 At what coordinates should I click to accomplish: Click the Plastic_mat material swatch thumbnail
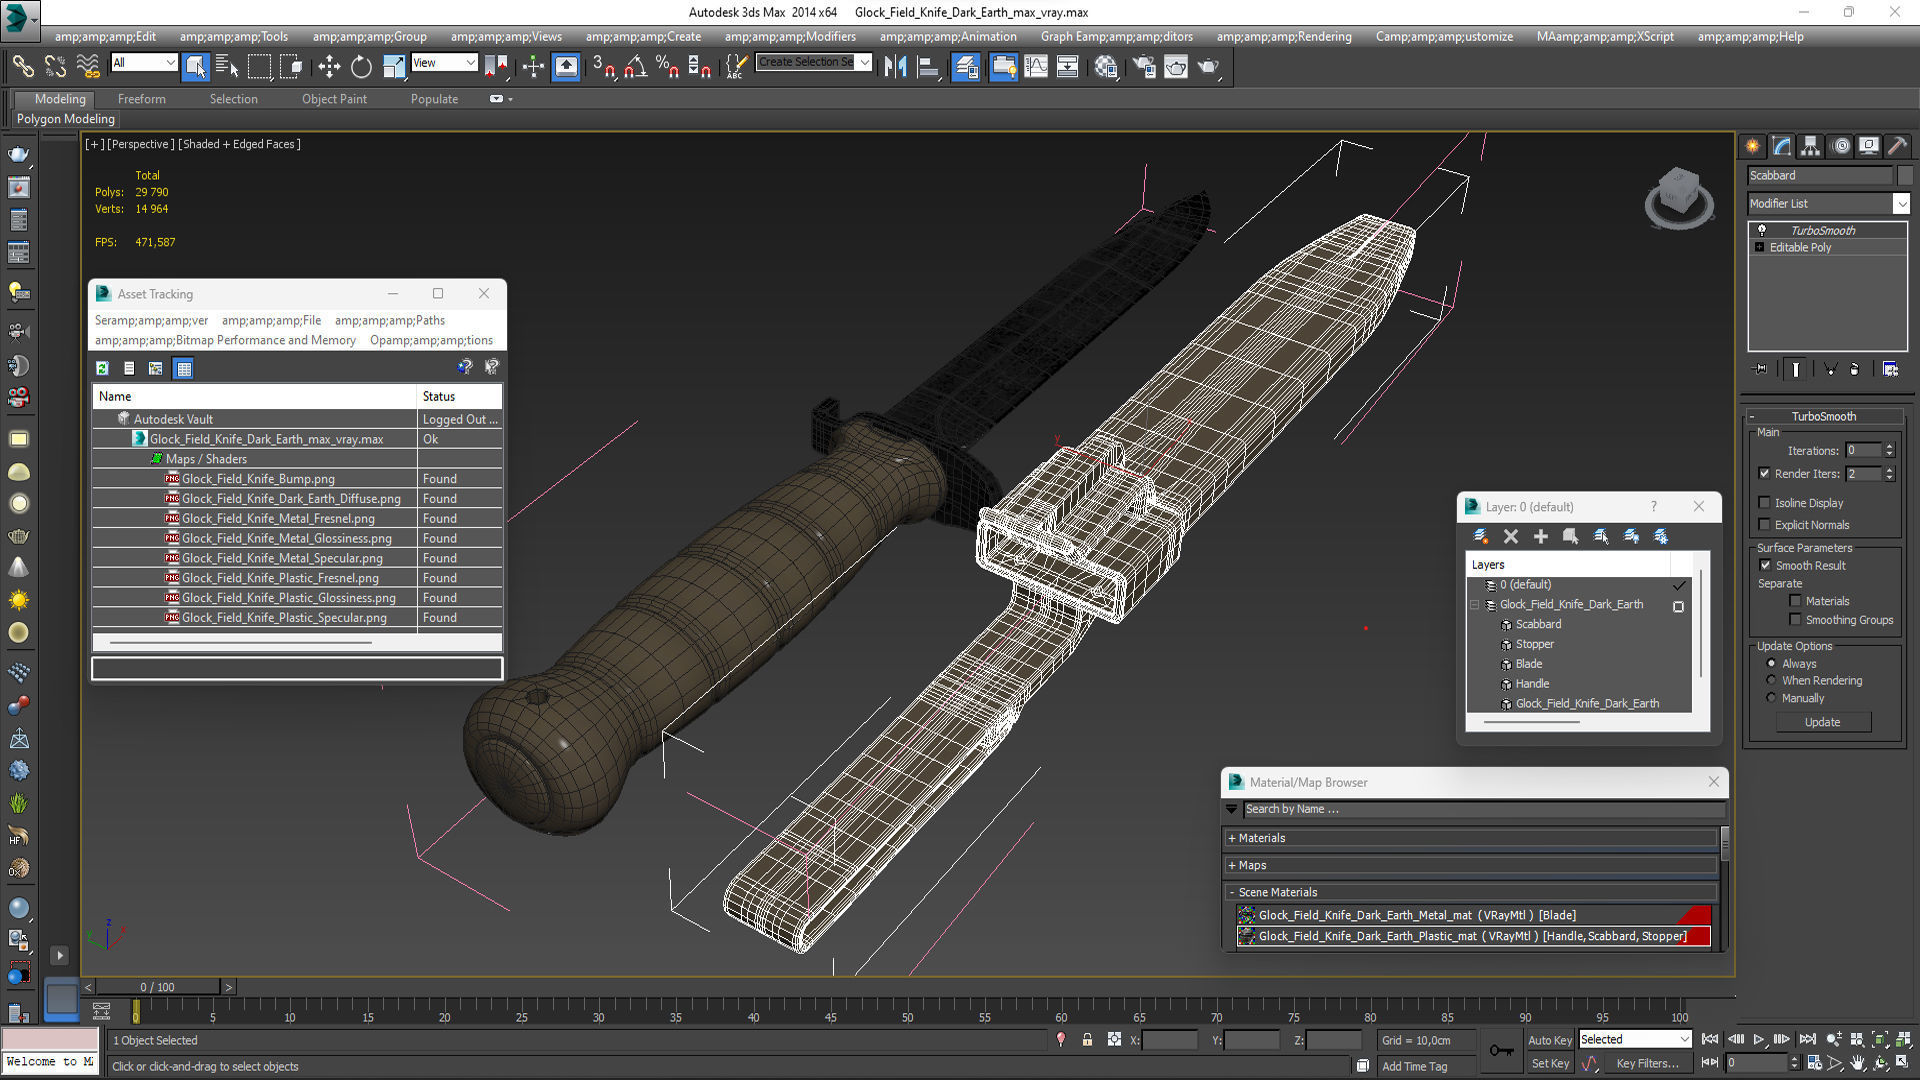click(1247, 936)
